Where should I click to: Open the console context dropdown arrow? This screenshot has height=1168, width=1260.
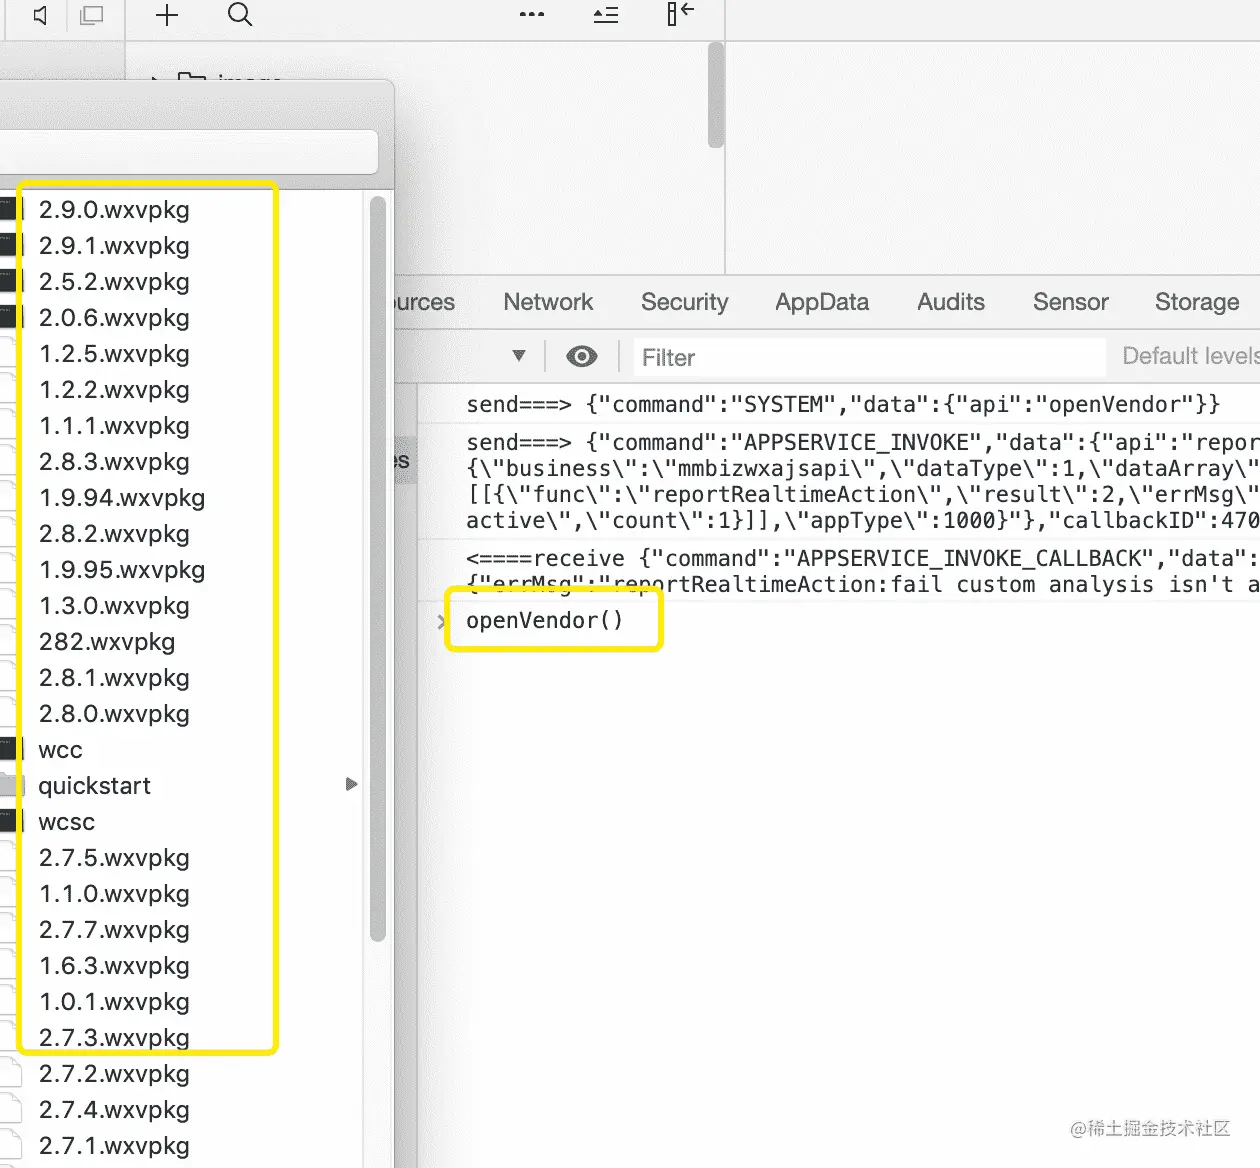pyautogui.click(x=519, y=356)
